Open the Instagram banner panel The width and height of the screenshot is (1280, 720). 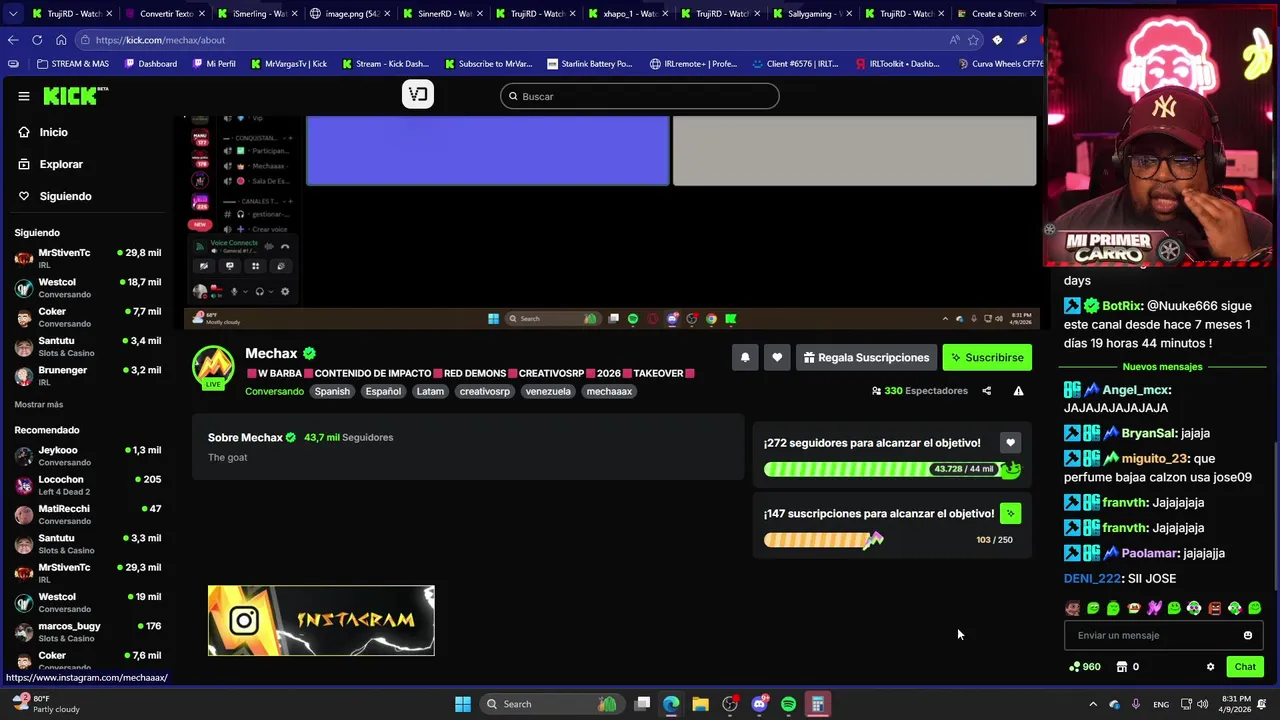pyautogui.click(x=321, y=621)
